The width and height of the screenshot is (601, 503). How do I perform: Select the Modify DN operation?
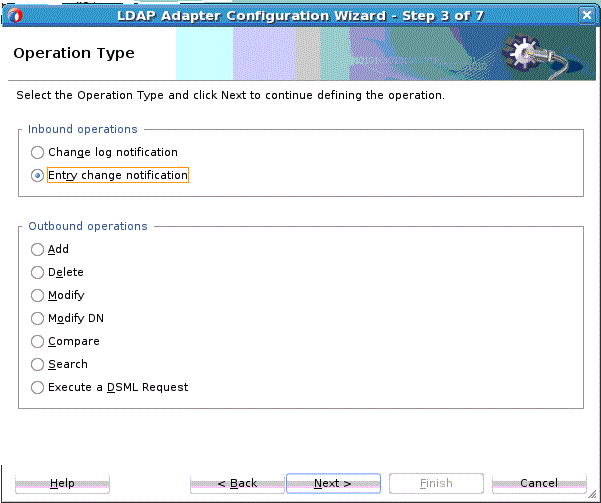(37, 319)
